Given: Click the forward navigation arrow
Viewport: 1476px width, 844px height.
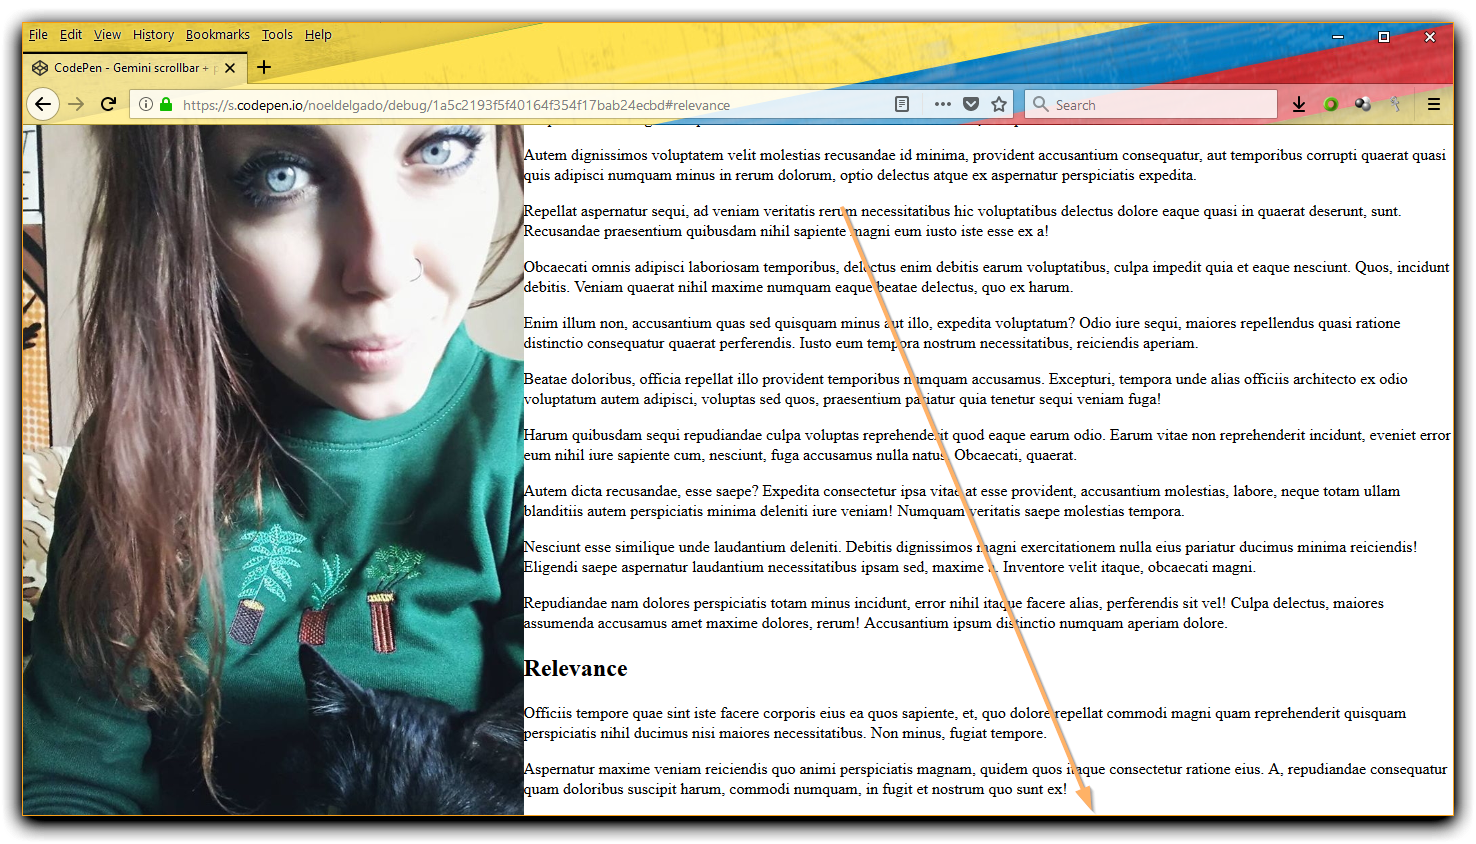Looking at the screenshot, I should coord(76,104).
